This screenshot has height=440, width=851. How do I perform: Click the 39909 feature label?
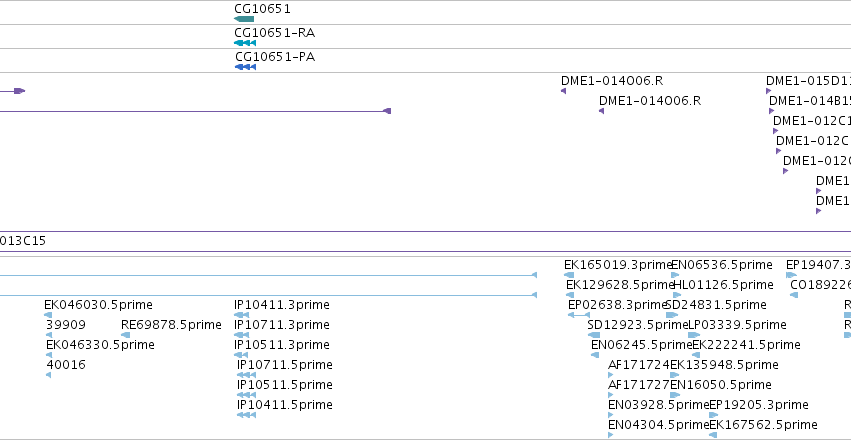click(x=66, y=325)
